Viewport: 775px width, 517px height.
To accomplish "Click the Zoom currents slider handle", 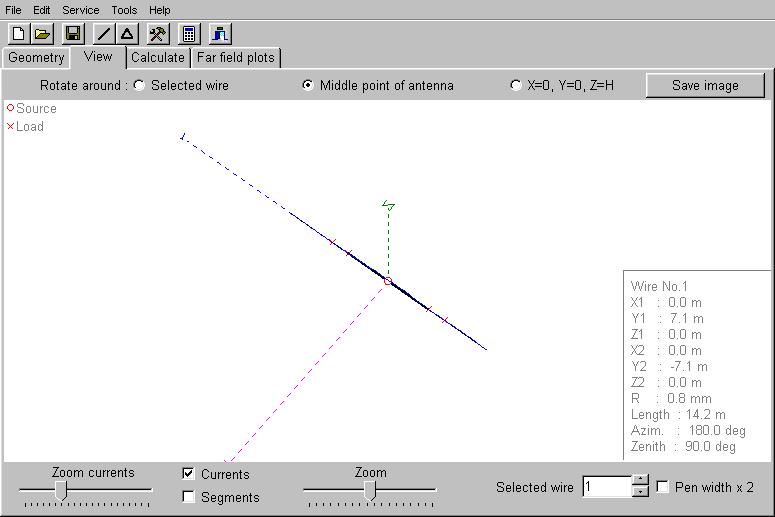I will pos(61,489).
